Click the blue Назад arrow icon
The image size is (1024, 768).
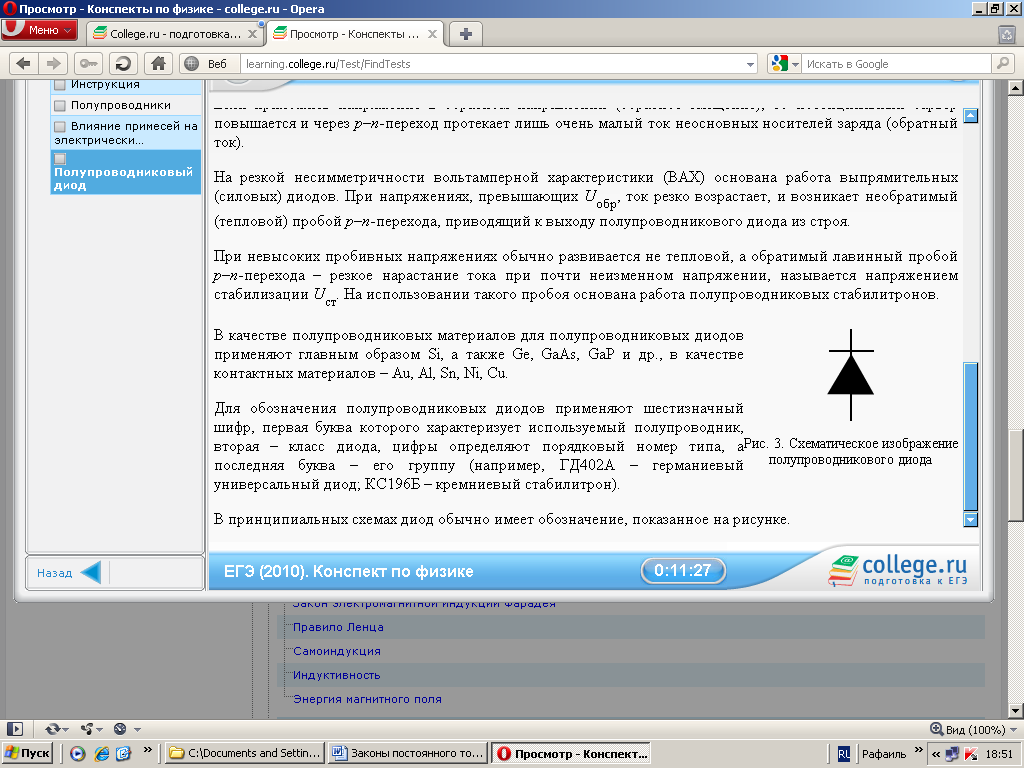pos(90,572)
